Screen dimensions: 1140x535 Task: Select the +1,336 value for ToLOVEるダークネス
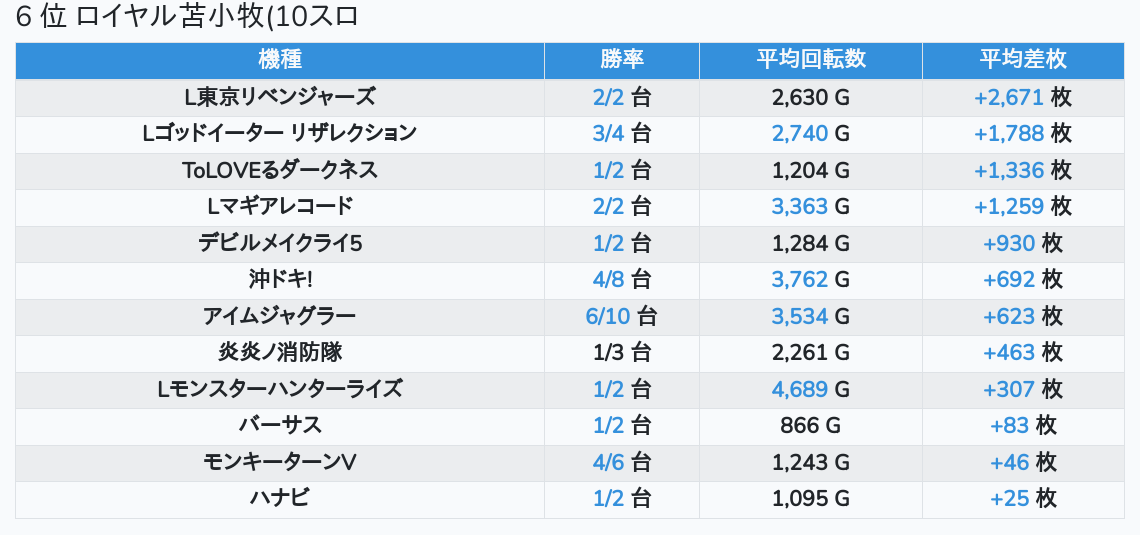[x=1008, y=170]
